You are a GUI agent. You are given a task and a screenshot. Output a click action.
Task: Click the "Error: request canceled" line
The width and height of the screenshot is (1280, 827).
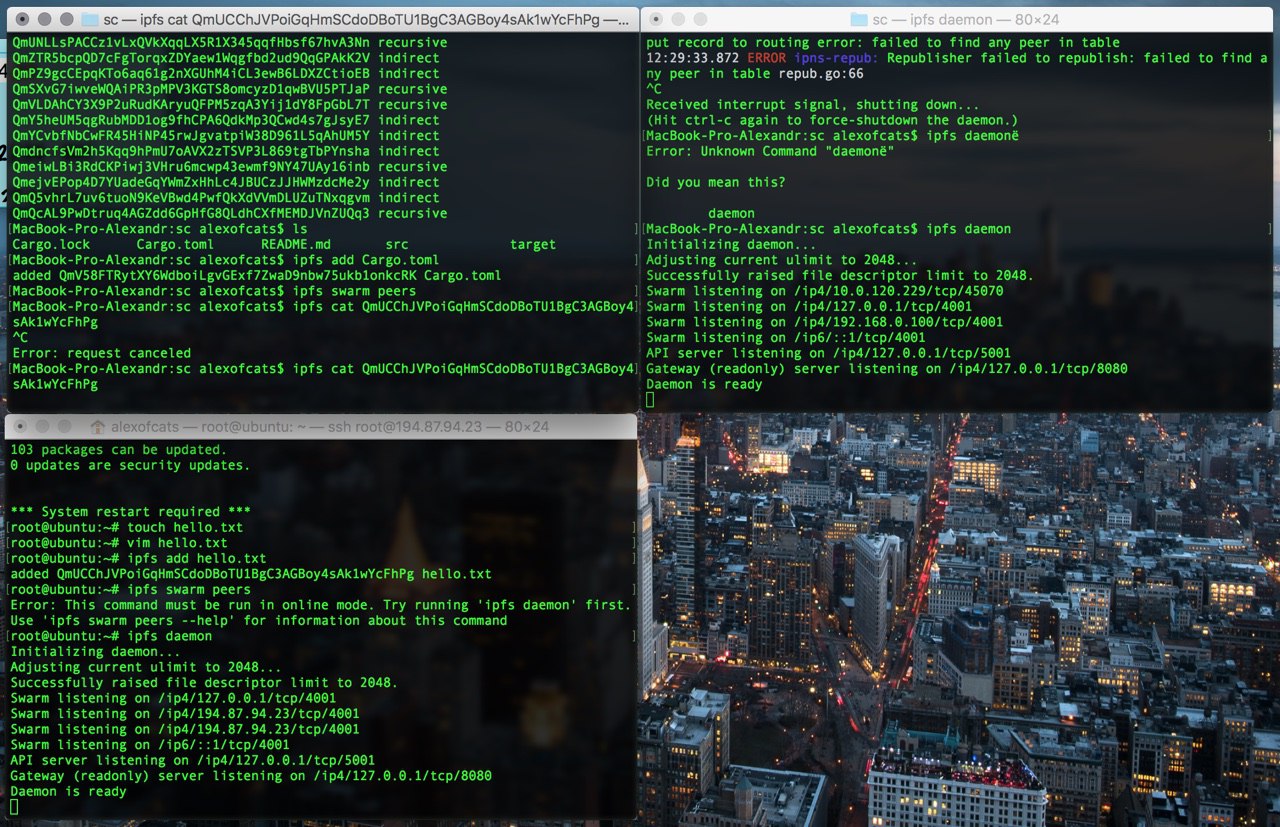(101, 353)
